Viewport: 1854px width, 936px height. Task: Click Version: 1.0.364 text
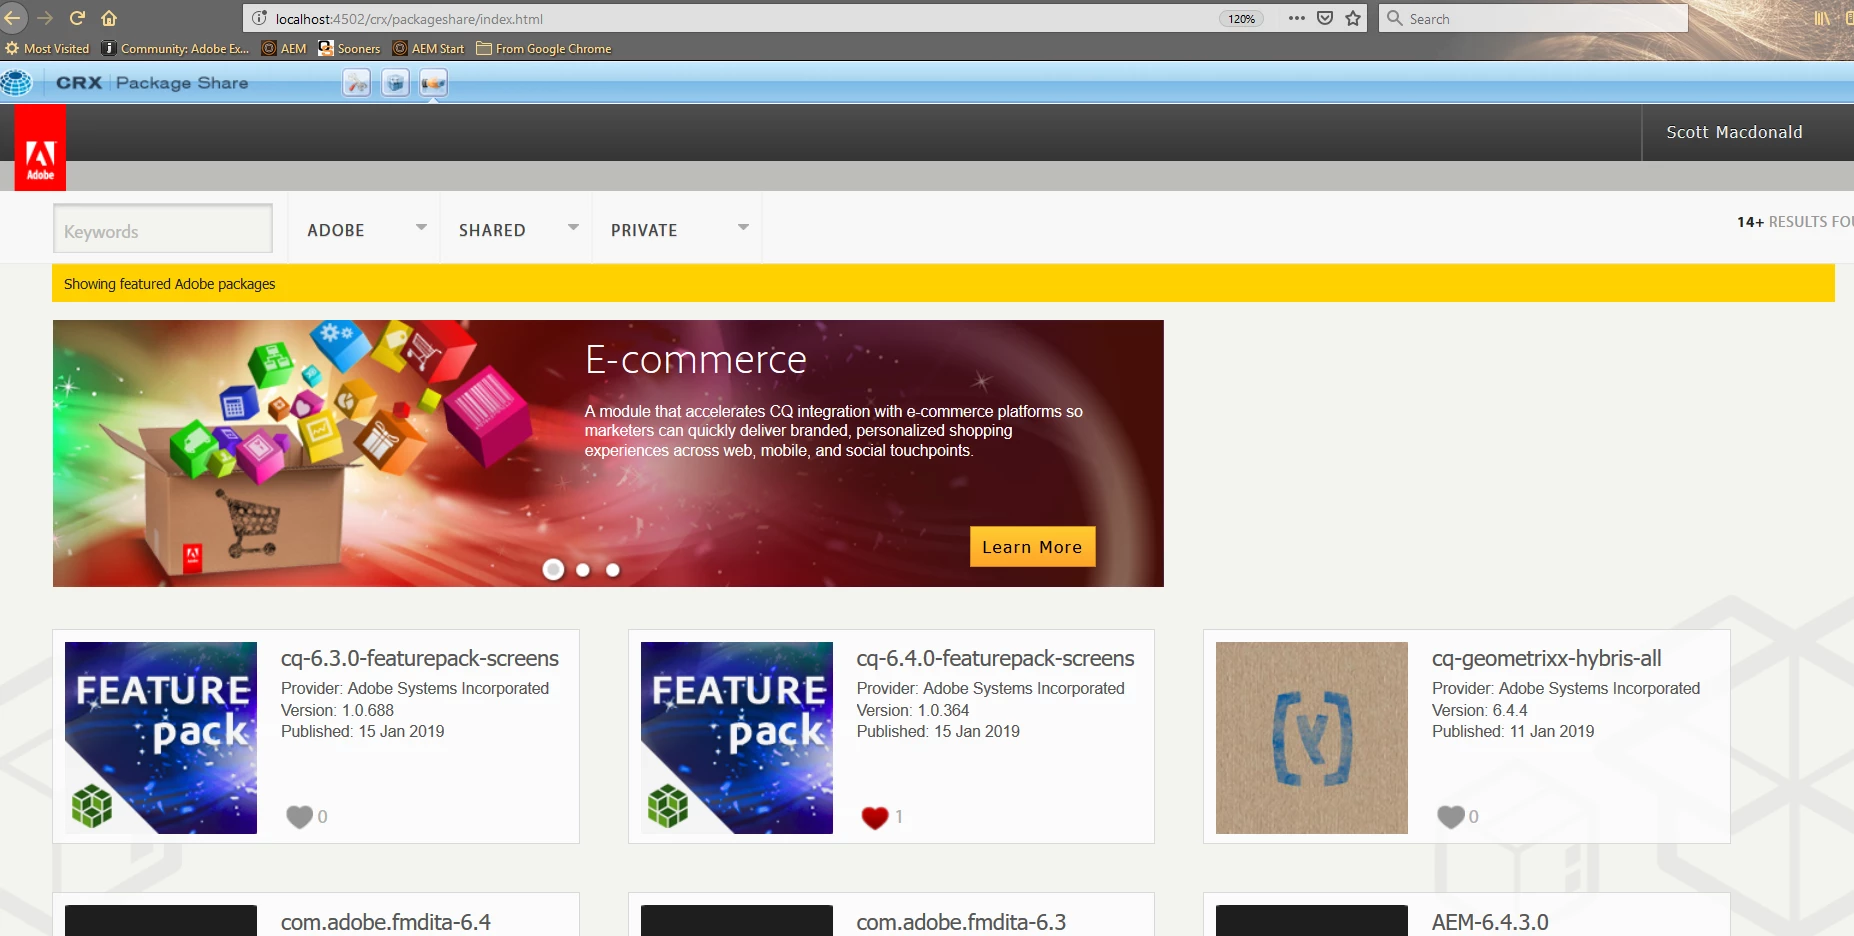coord(913,710)
